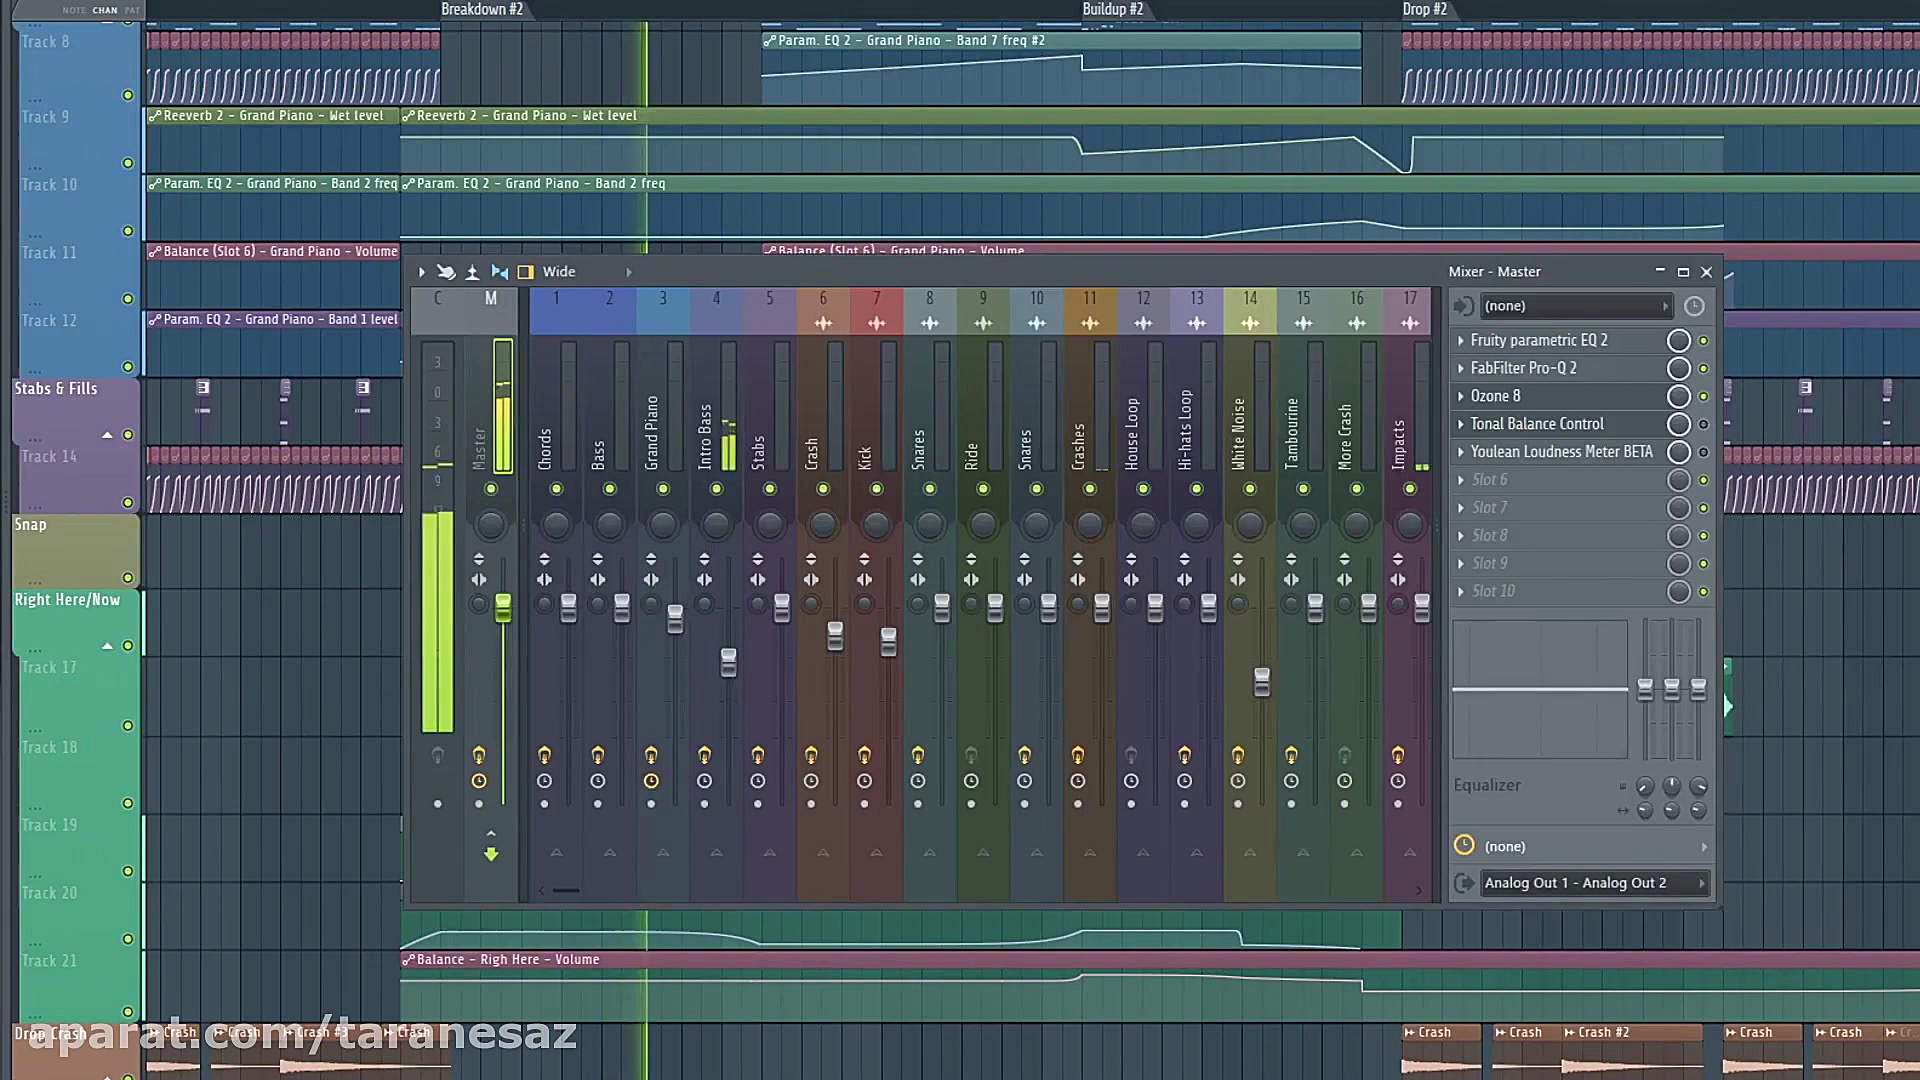The image size is (1920, 1080).
Task: Open the Analog Out 1 - Analog Out 2 routing
Action: tap(1592, 883)
